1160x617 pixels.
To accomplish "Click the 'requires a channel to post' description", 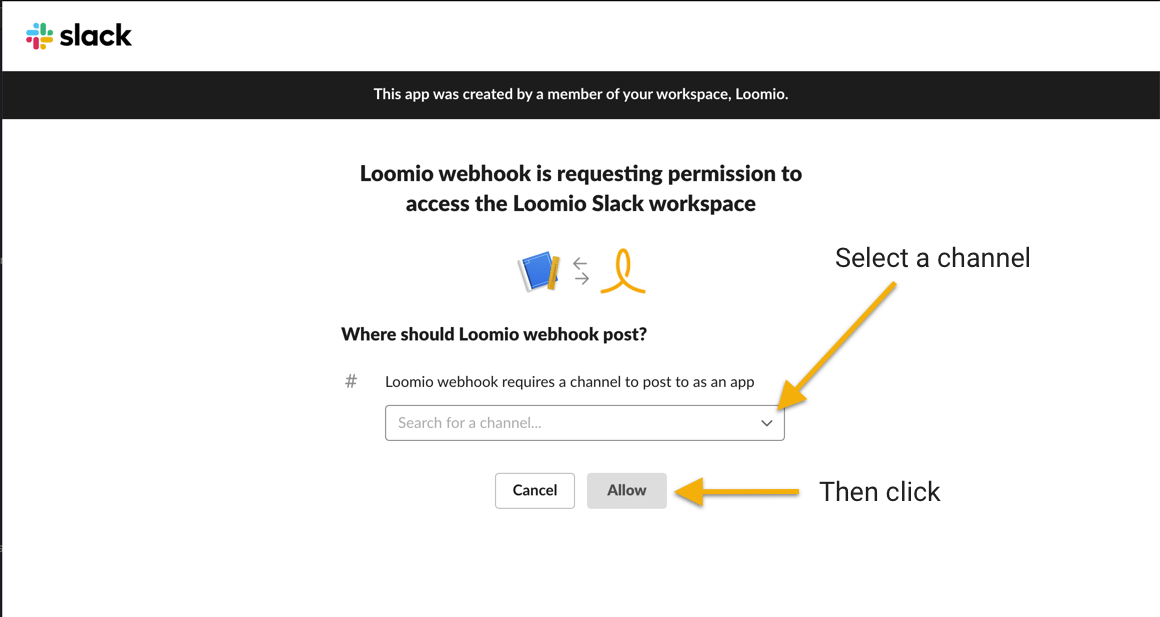I will [570, 382].
